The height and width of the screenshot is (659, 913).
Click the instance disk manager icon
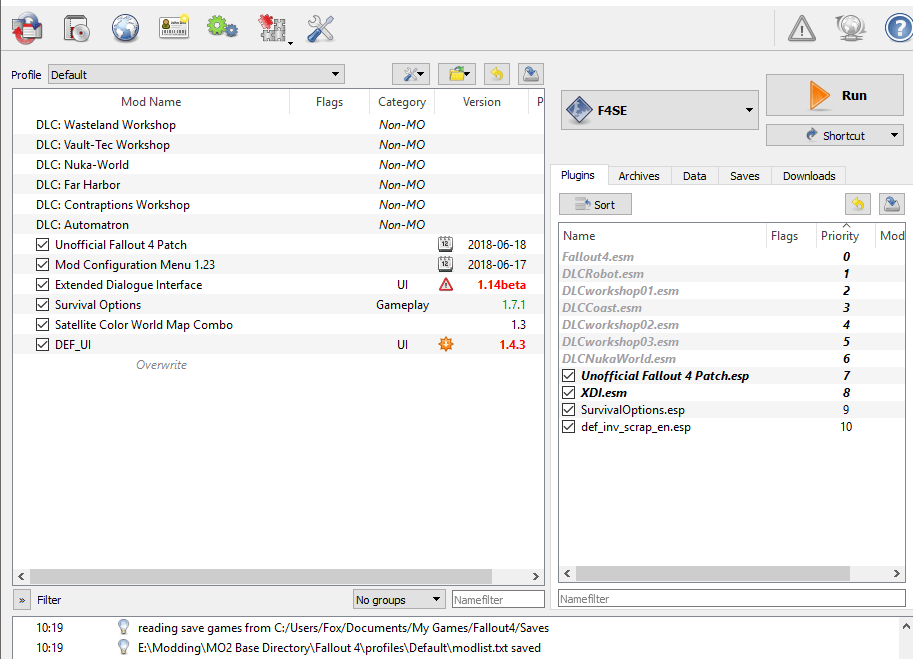[x=27, y=29]
